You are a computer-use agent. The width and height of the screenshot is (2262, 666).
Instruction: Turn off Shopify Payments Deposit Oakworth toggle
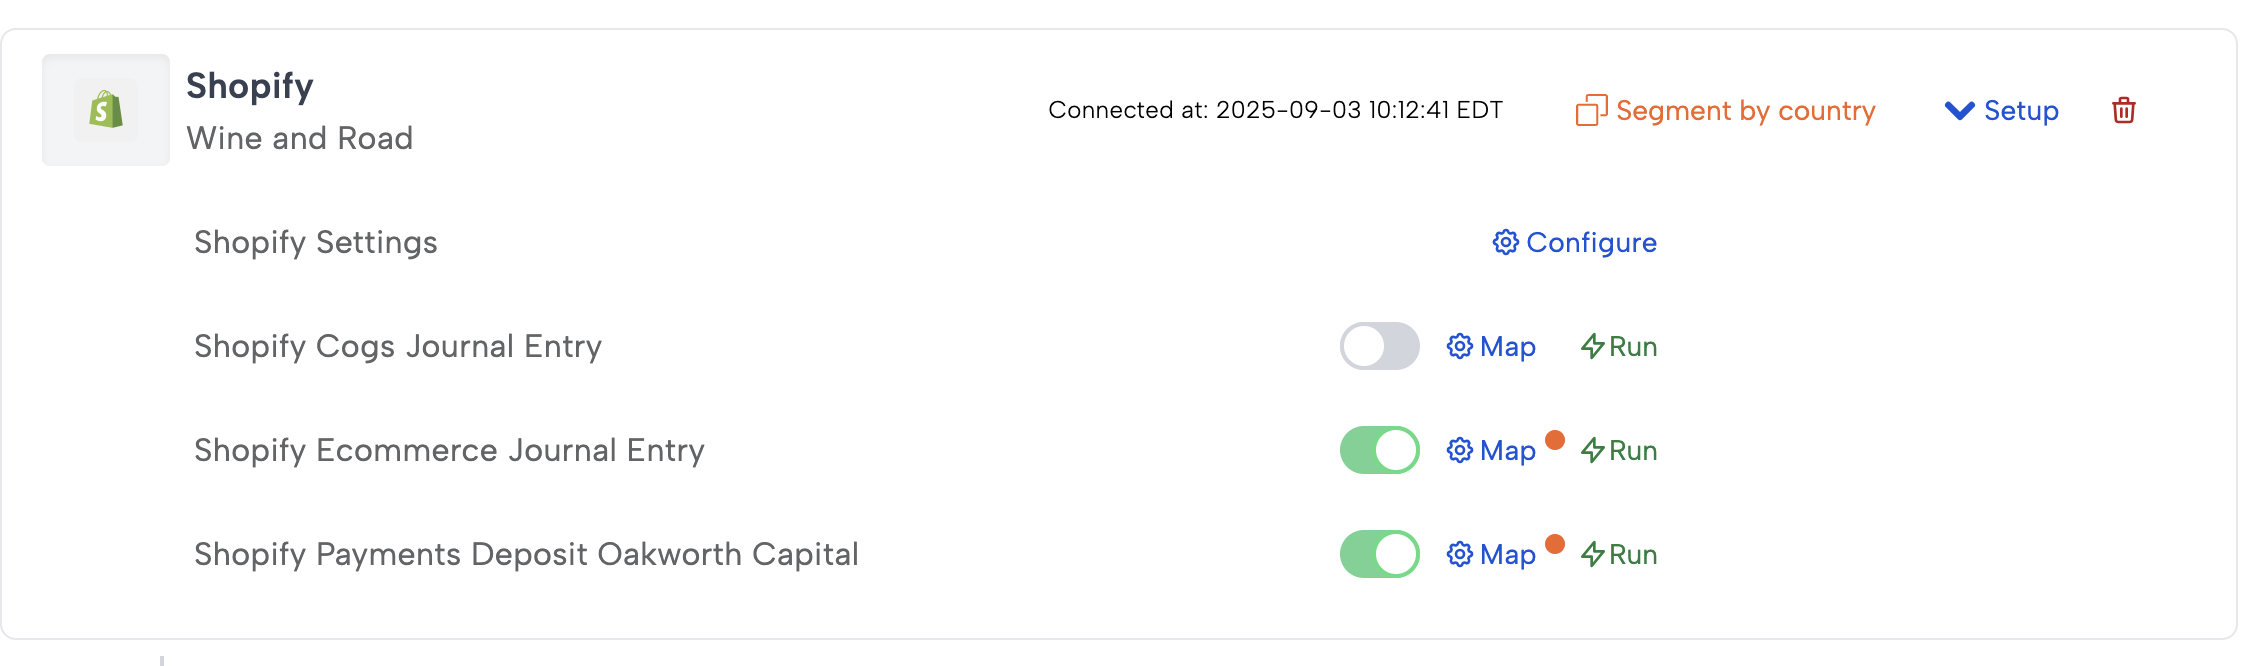point(1379,555)
